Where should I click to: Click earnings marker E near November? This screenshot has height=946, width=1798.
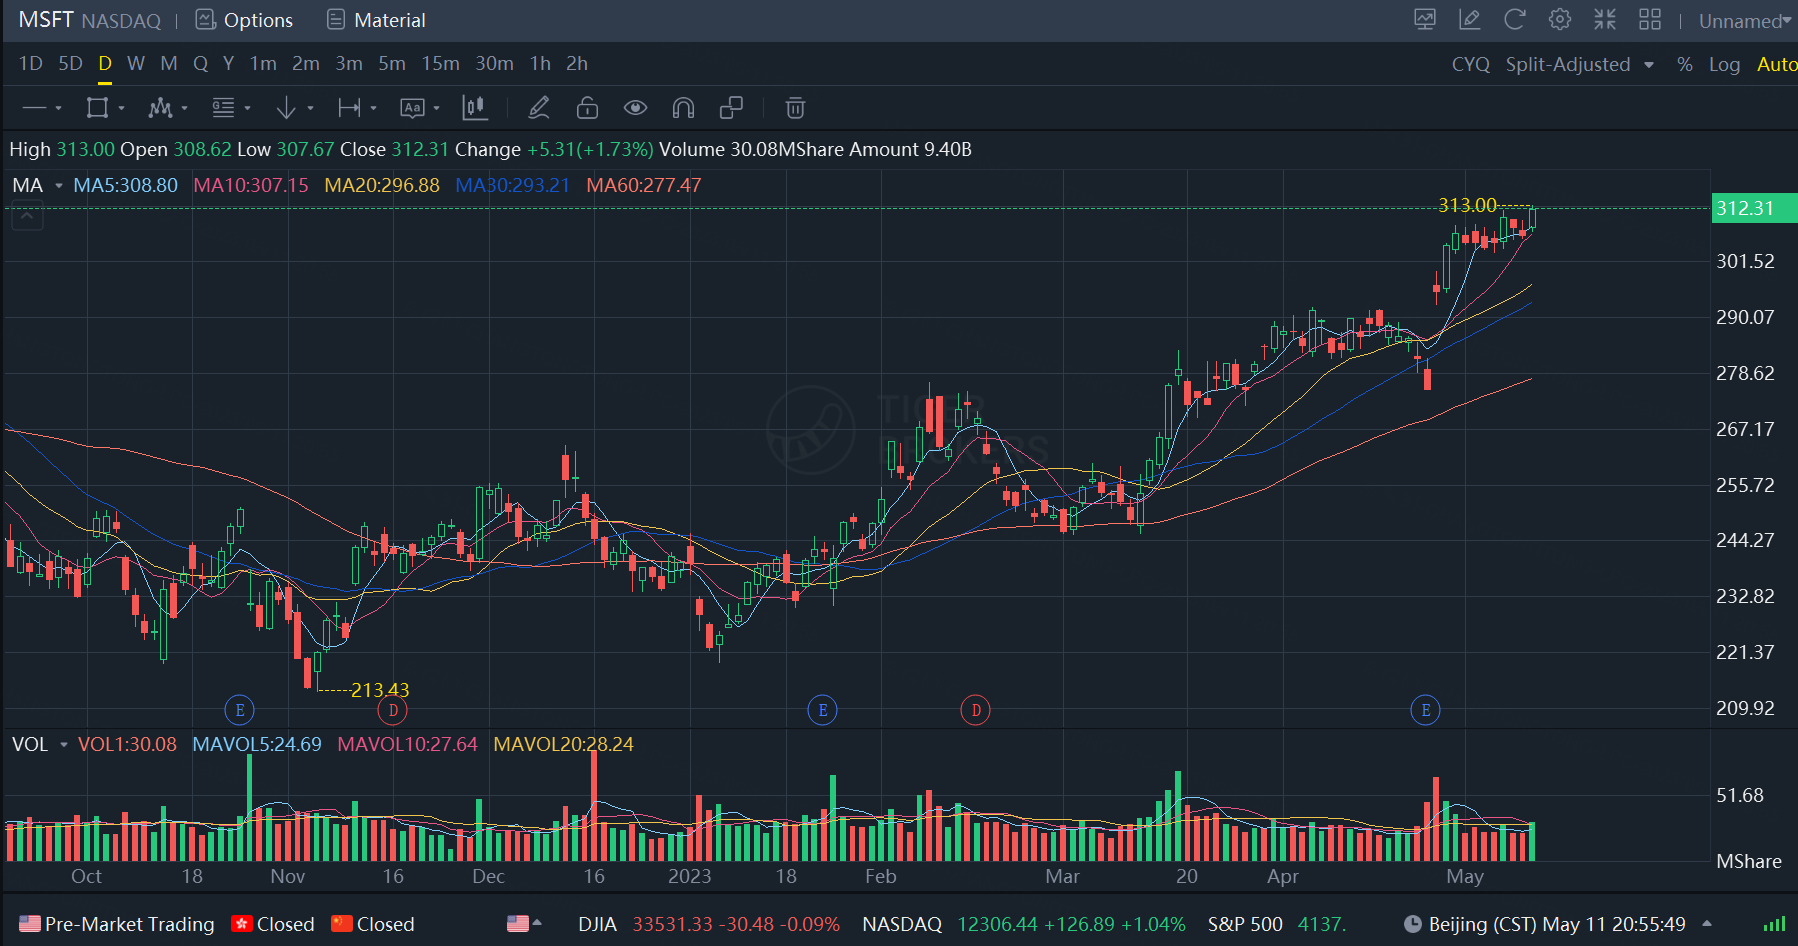click(239, 710)
